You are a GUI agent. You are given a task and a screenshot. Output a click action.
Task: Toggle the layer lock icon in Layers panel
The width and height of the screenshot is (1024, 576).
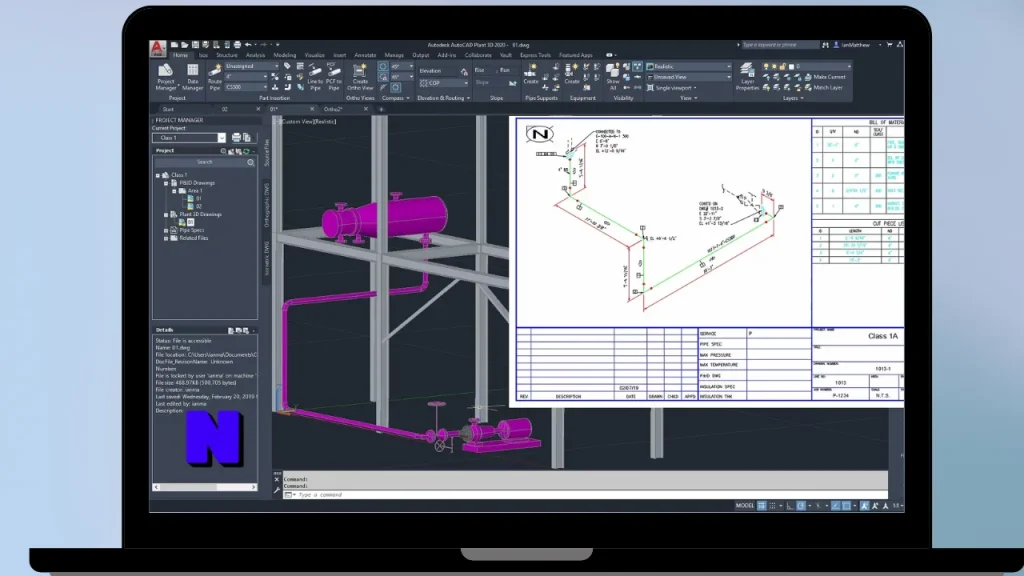pos(782,67)
